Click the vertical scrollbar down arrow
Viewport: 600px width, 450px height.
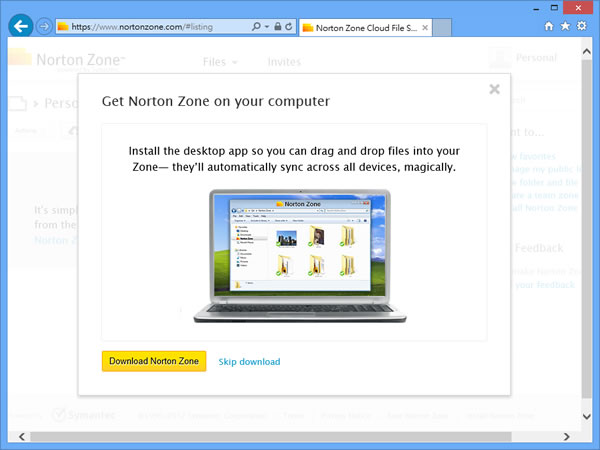tap(587, 416)
